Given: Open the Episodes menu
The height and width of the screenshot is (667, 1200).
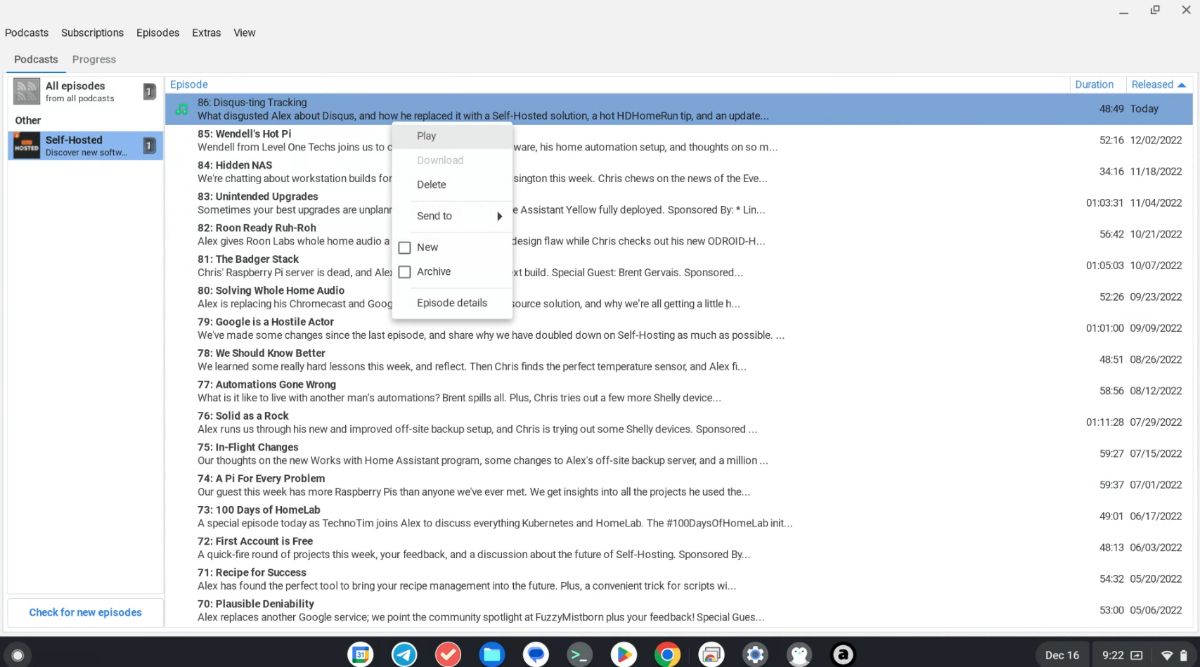Looking at the screenshot, I should point(157,32).
